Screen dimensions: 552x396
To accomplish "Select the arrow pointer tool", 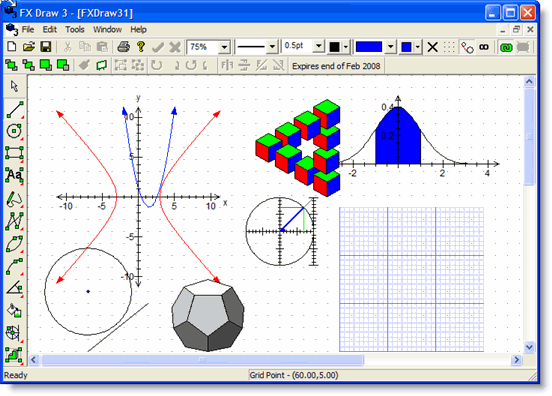I will [14, 86].
